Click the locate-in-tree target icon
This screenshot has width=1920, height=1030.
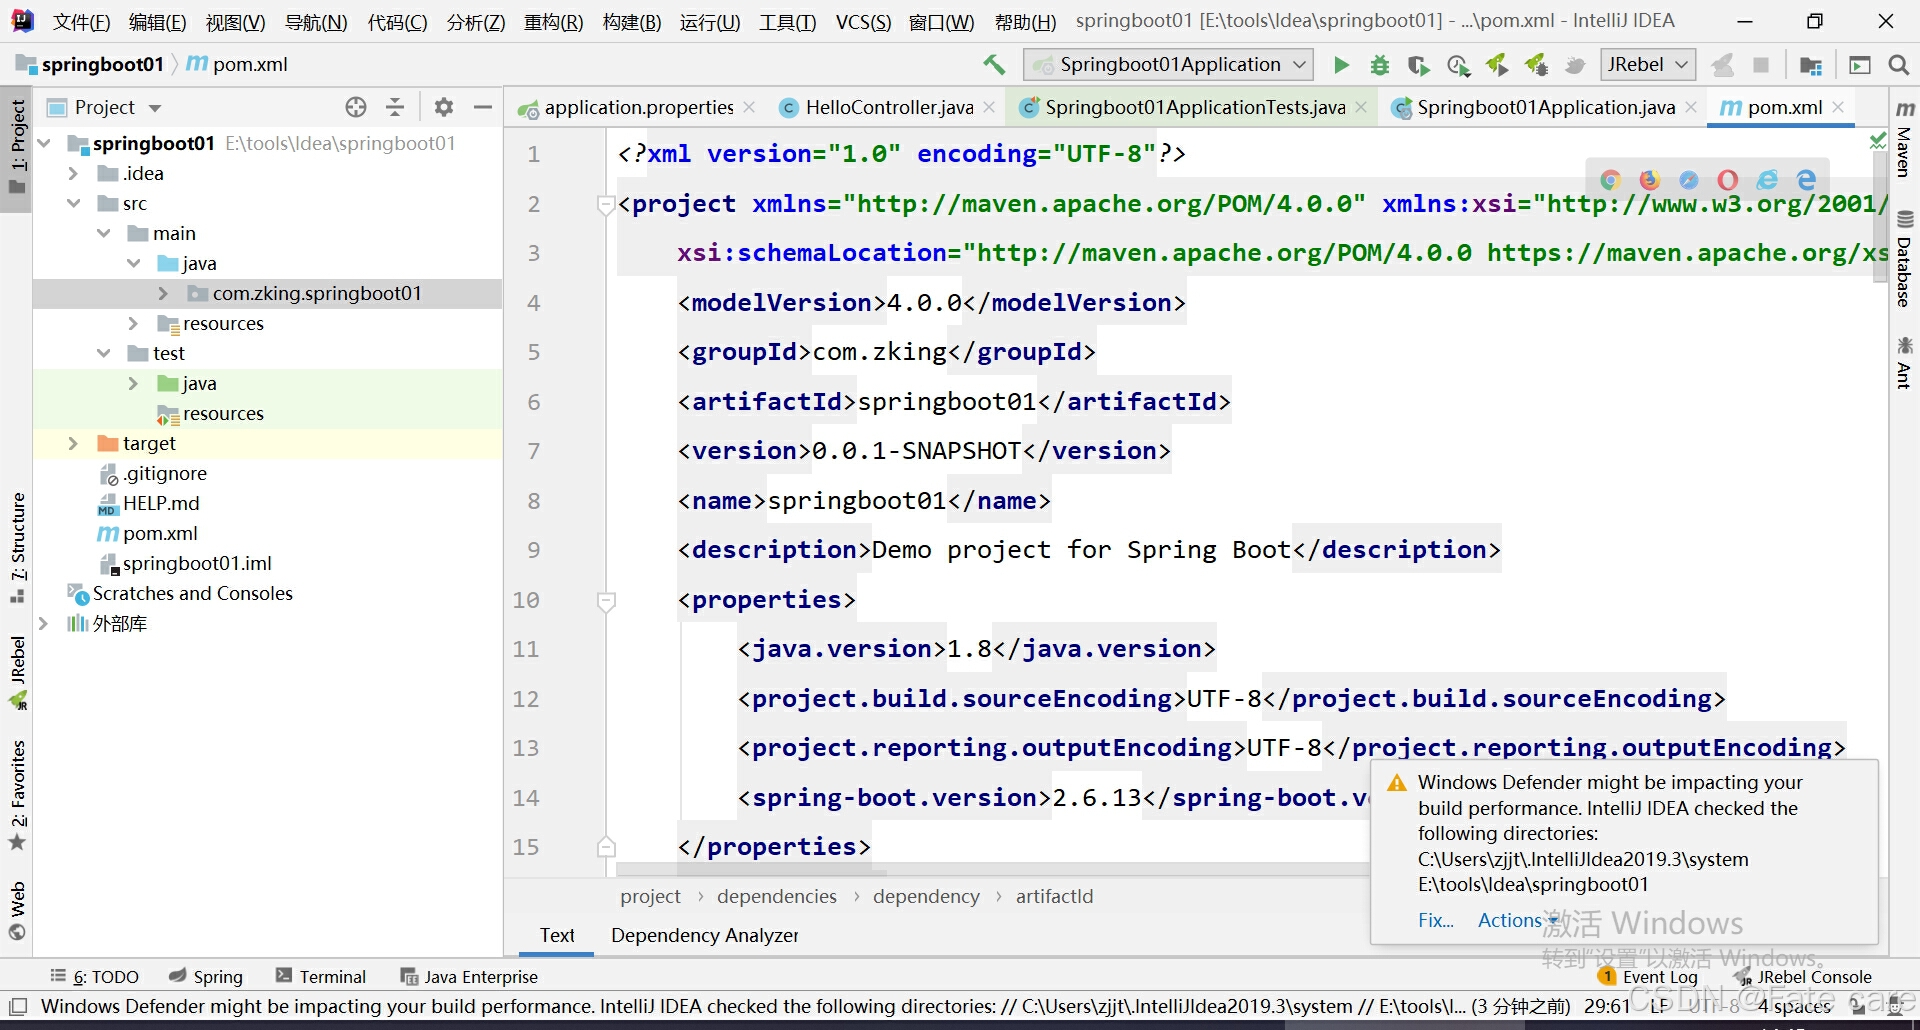pos(356,107)
